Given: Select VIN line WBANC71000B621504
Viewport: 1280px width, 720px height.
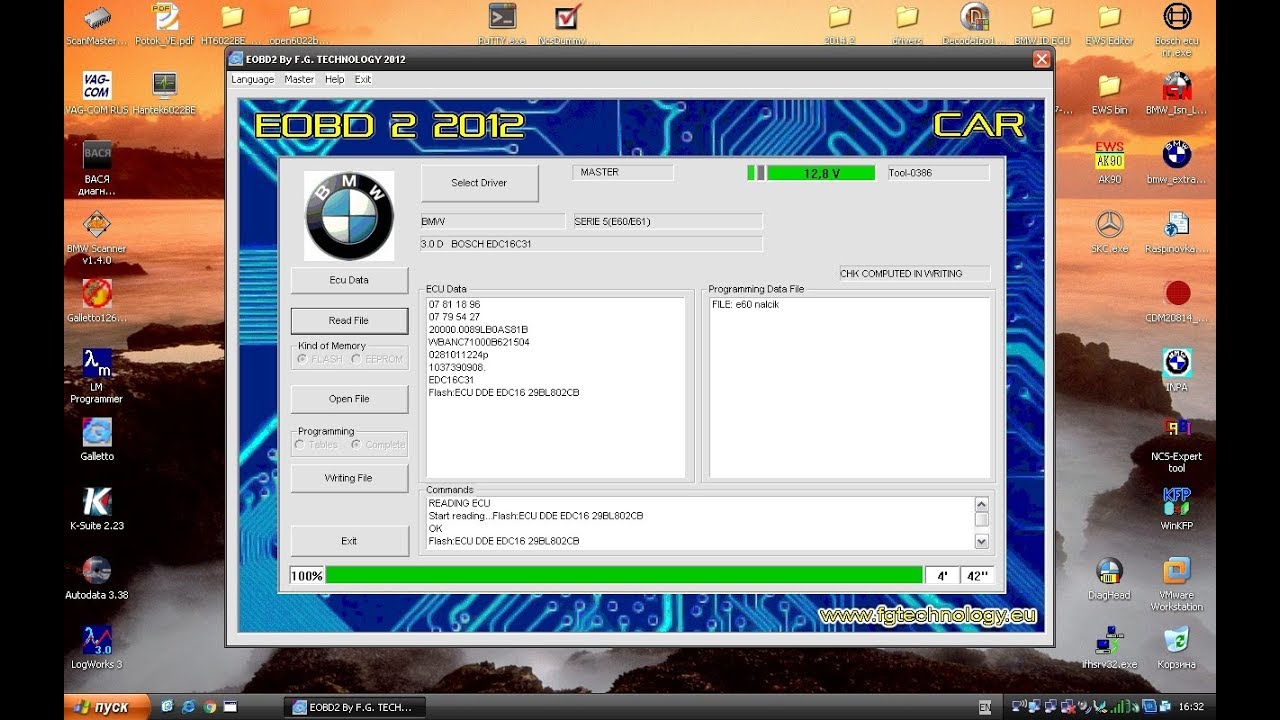Looking at the screenshot, I should 479,342.
